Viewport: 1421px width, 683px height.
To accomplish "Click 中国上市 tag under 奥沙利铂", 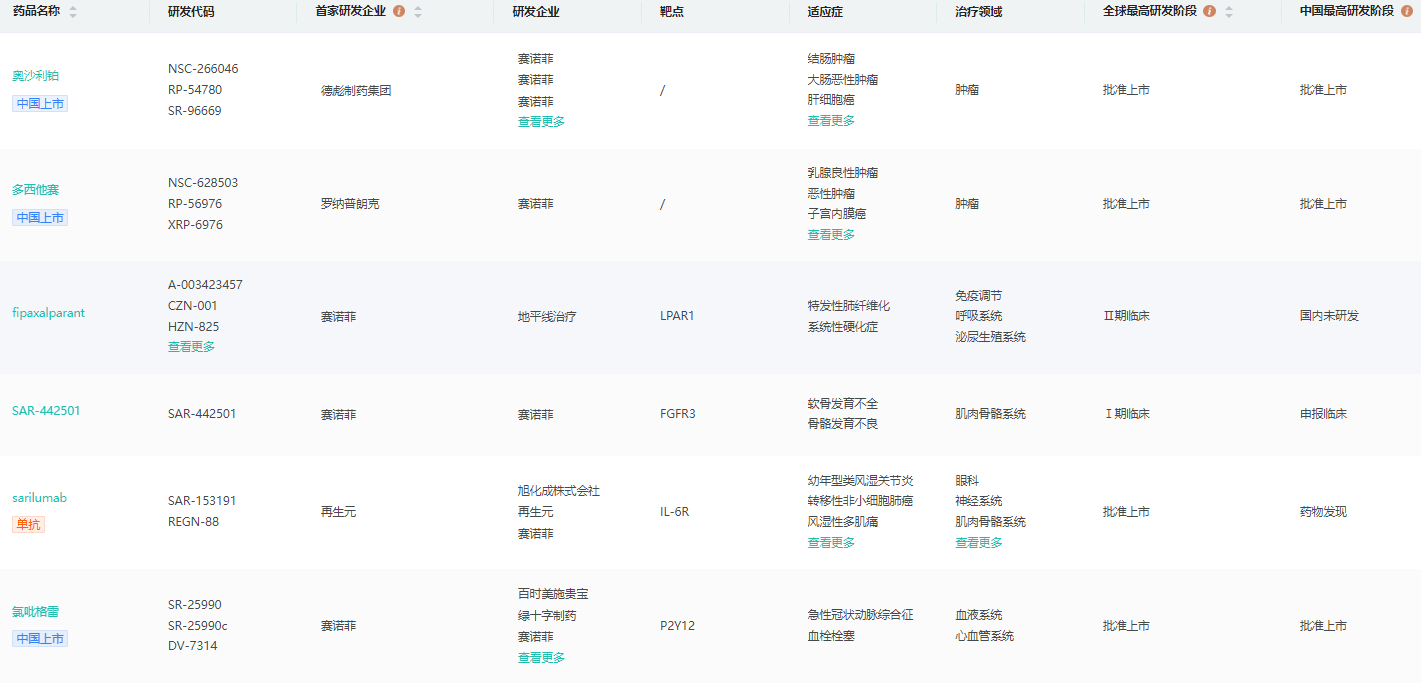I will 40,104.
